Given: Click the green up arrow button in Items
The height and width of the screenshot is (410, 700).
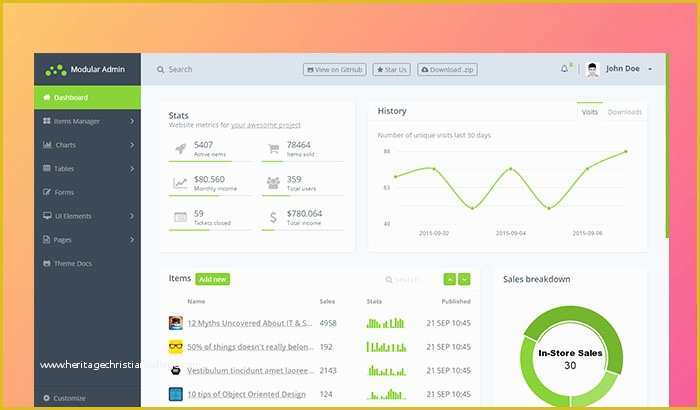Looking at the screenshot, I should 450,280.
